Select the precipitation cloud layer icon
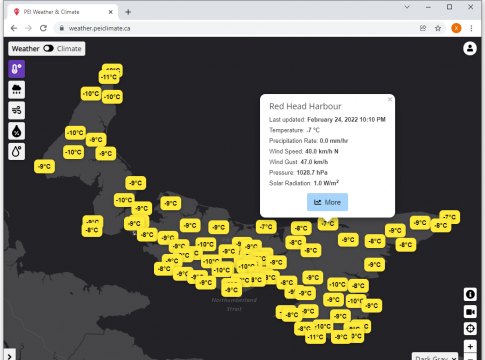485x360 pixels. pyautogui.click(x=16, y=90)
